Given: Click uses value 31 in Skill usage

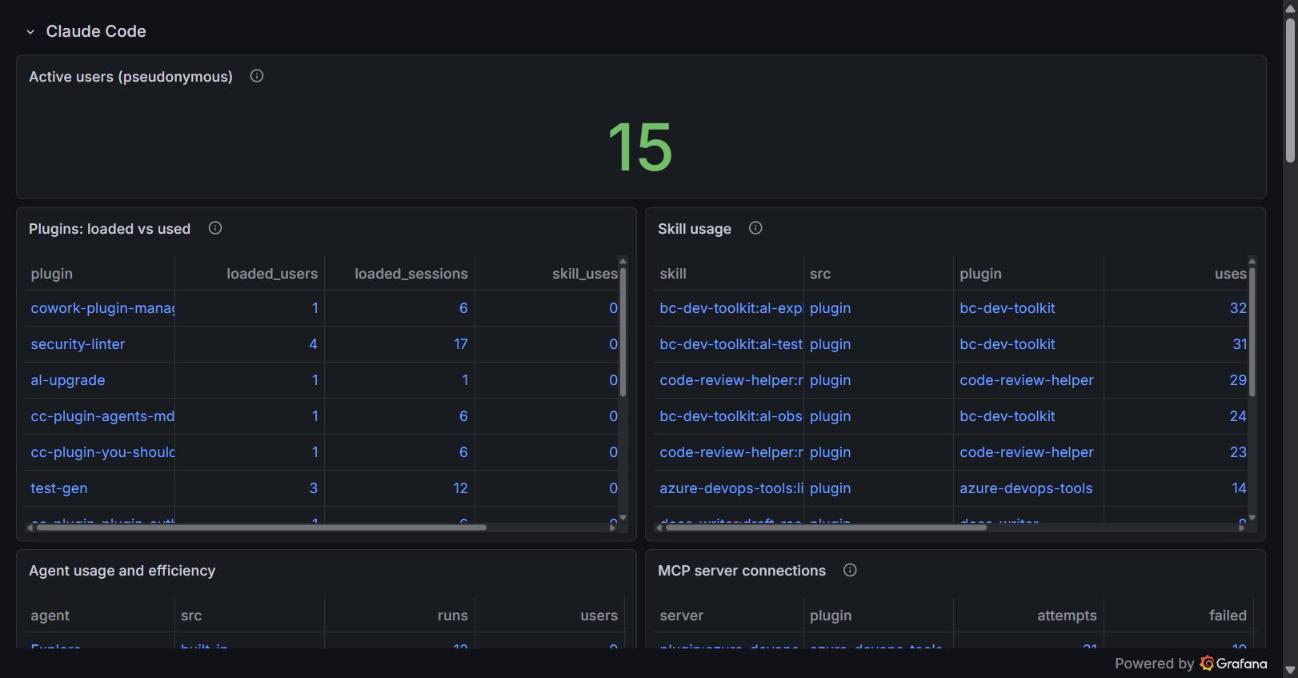Looking at the screenshot, I should [x=1239, y=344].
